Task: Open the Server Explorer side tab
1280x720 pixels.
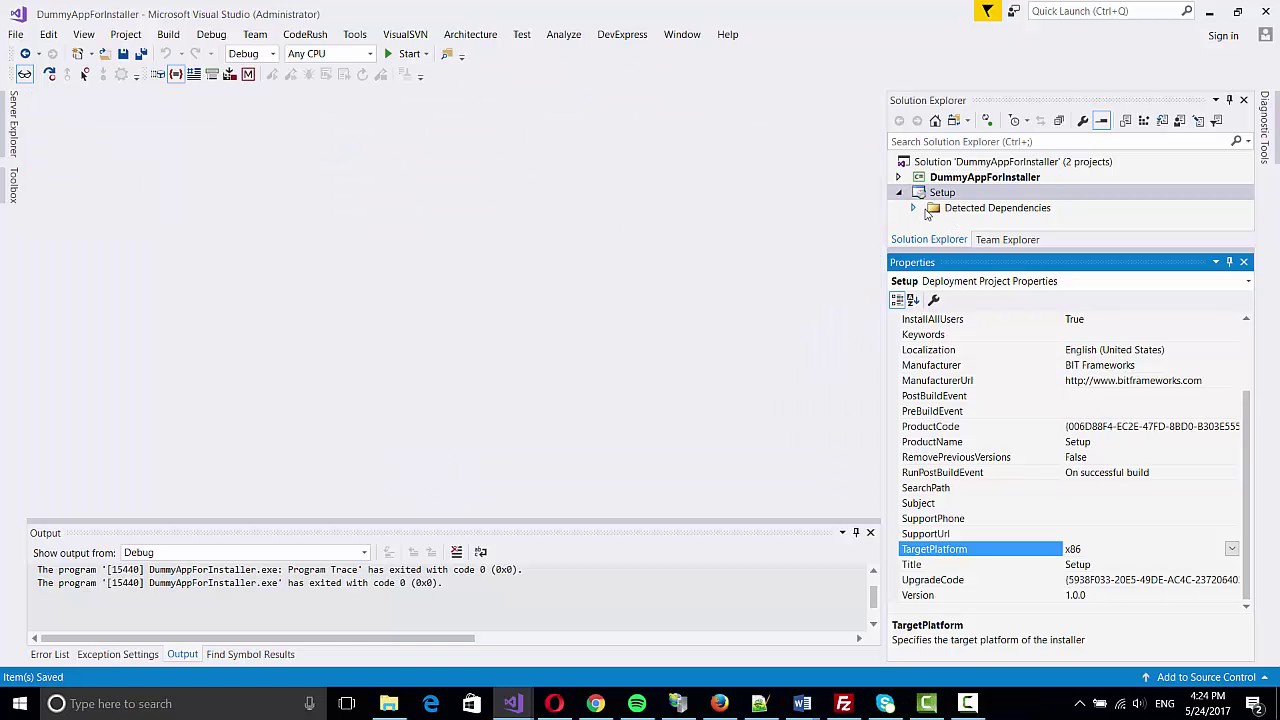Action: 13,124
